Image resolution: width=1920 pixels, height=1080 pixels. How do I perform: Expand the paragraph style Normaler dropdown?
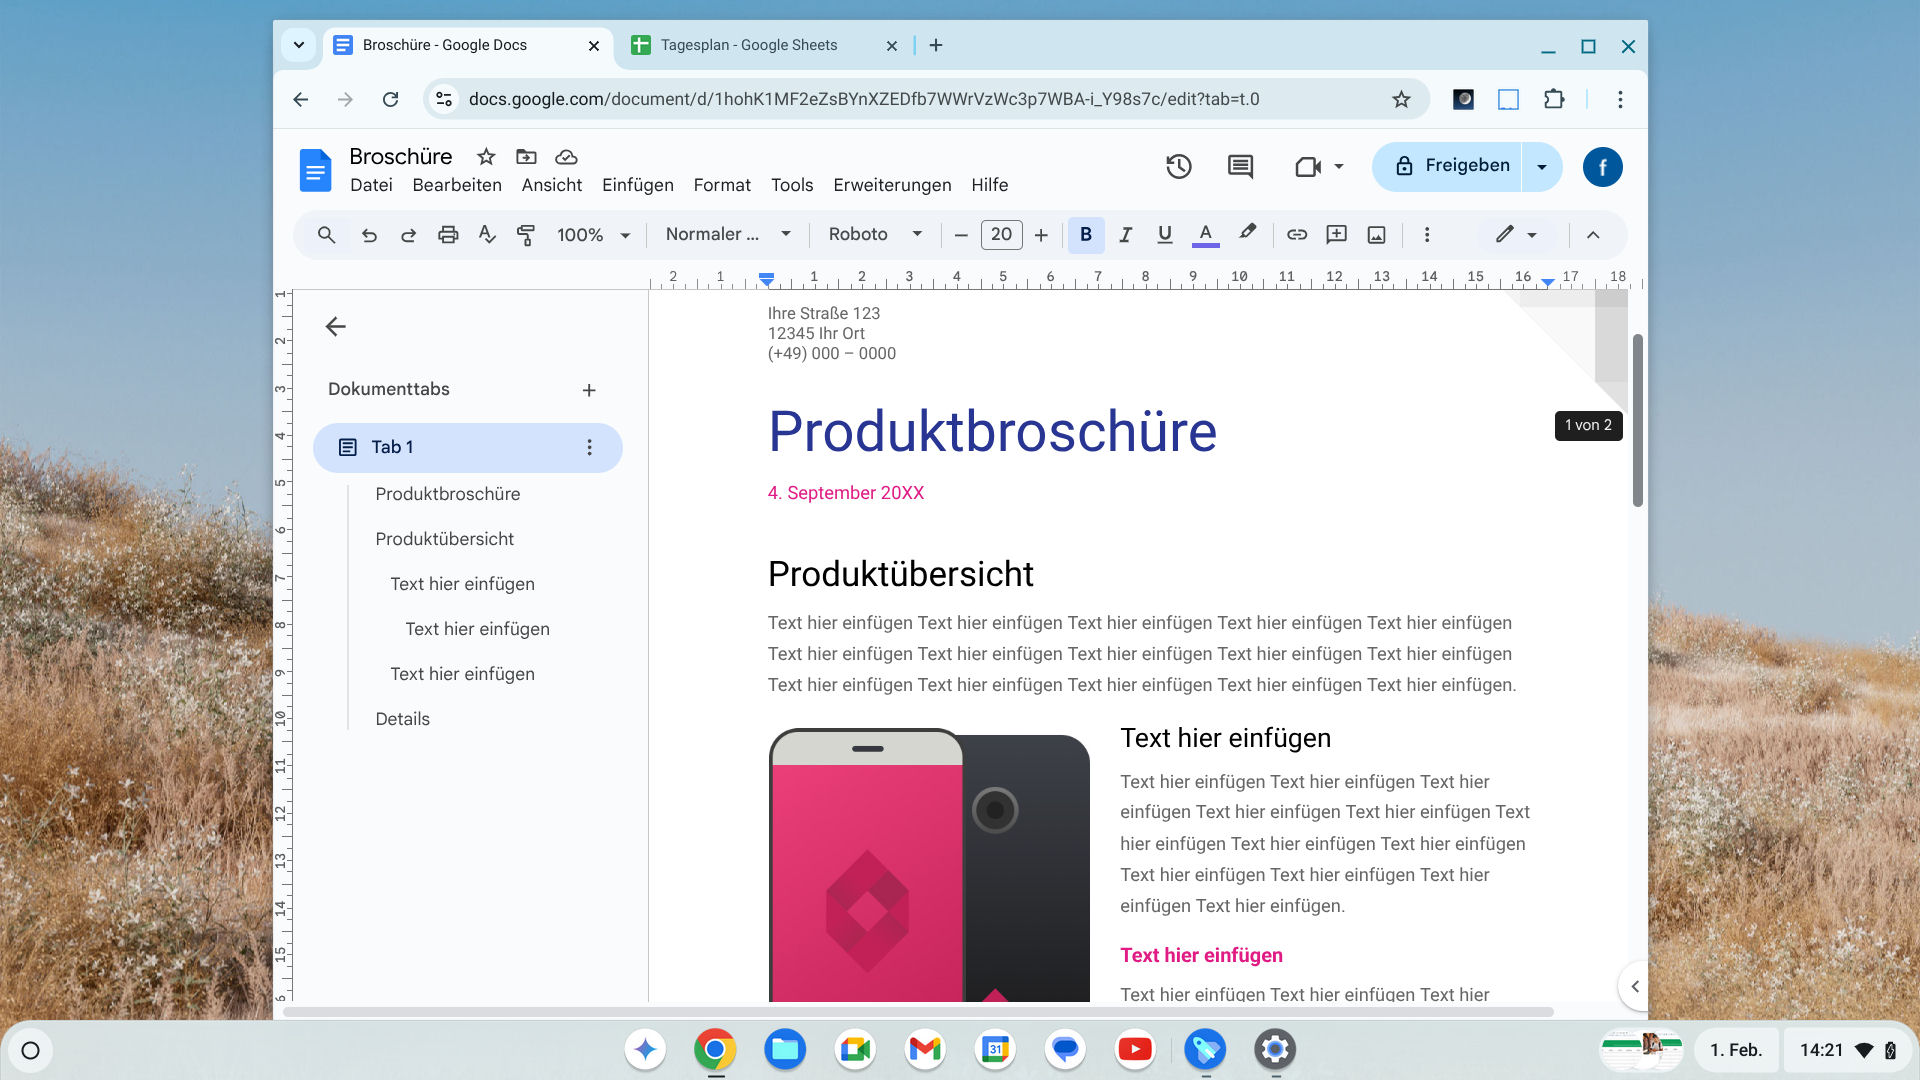click(x=727, y=235)
